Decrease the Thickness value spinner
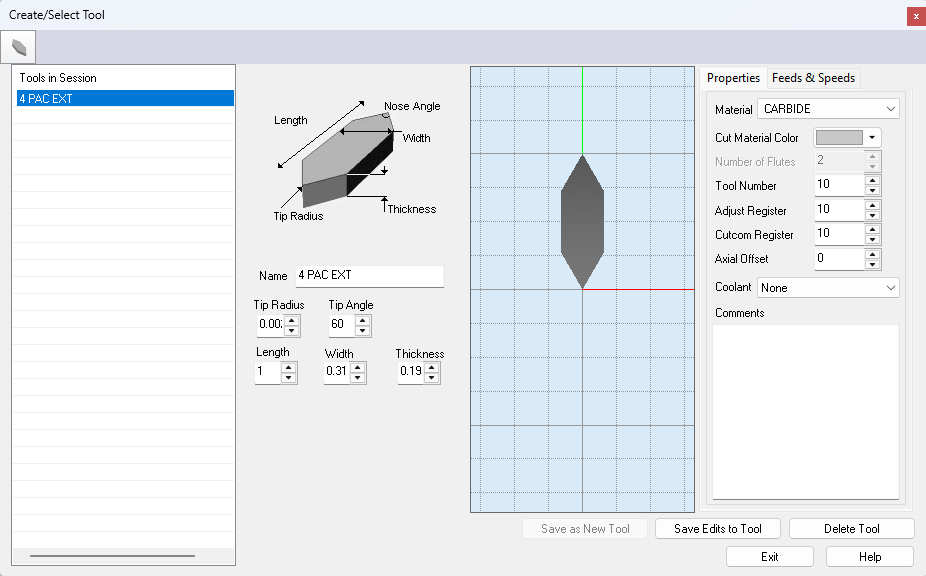This screenshot has width=926, height=576. [432, 377]
